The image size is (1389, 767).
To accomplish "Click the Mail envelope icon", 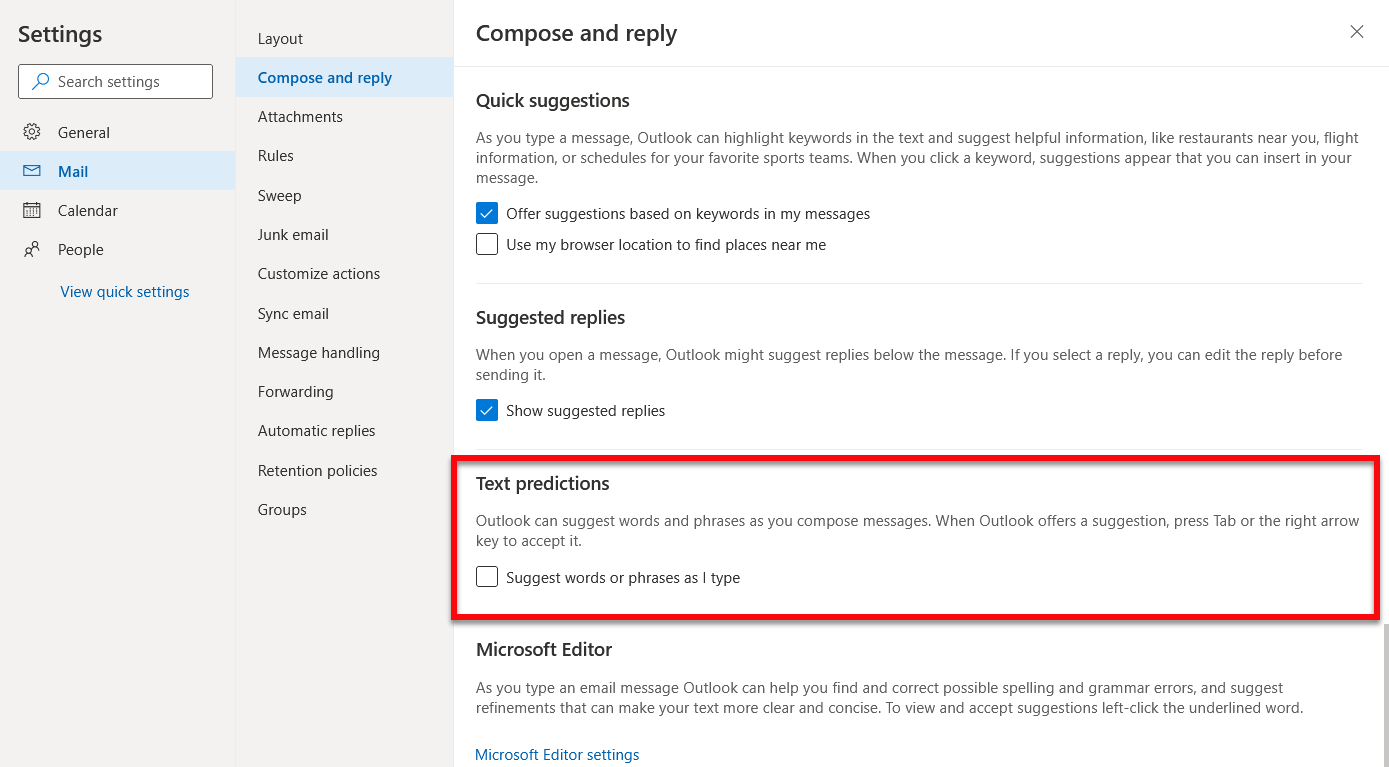I will point(32,171).
